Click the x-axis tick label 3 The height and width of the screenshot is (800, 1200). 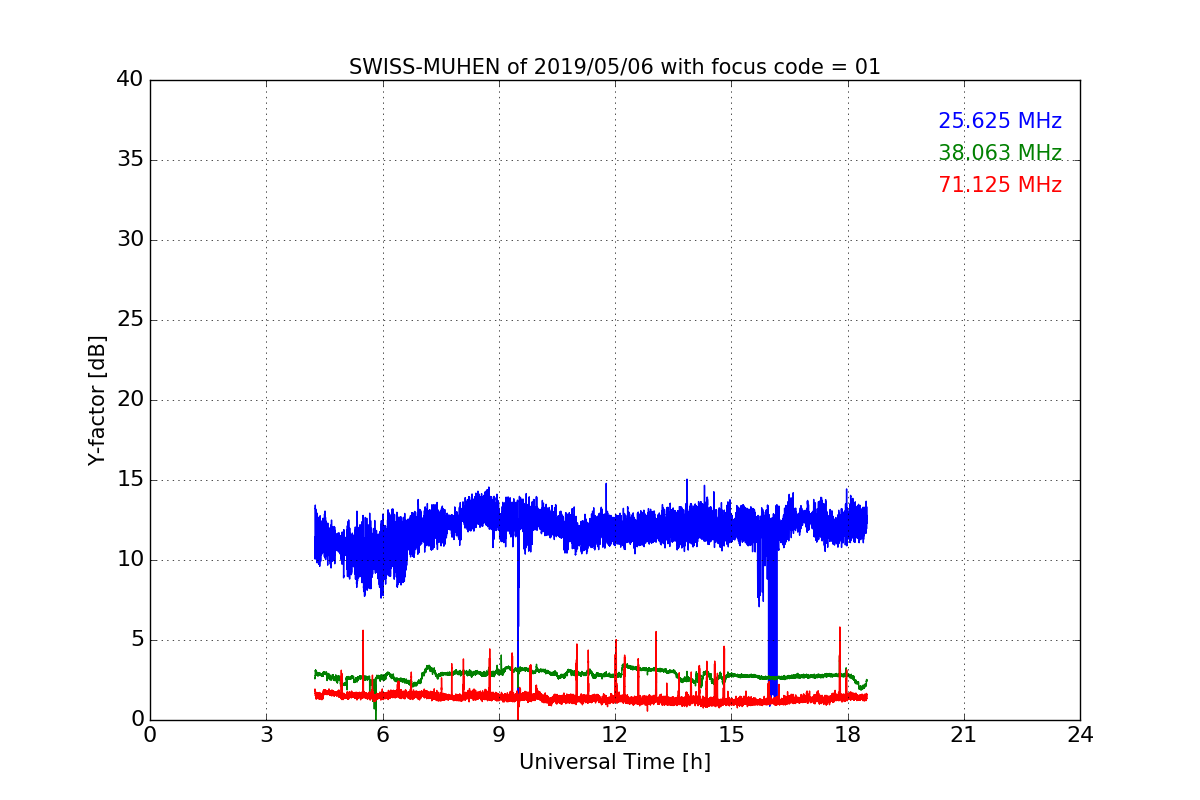(266, 735)
